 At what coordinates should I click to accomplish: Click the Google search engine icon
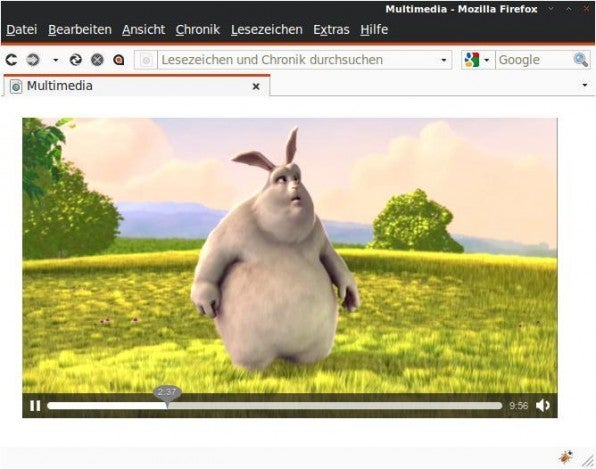point(472,60)
